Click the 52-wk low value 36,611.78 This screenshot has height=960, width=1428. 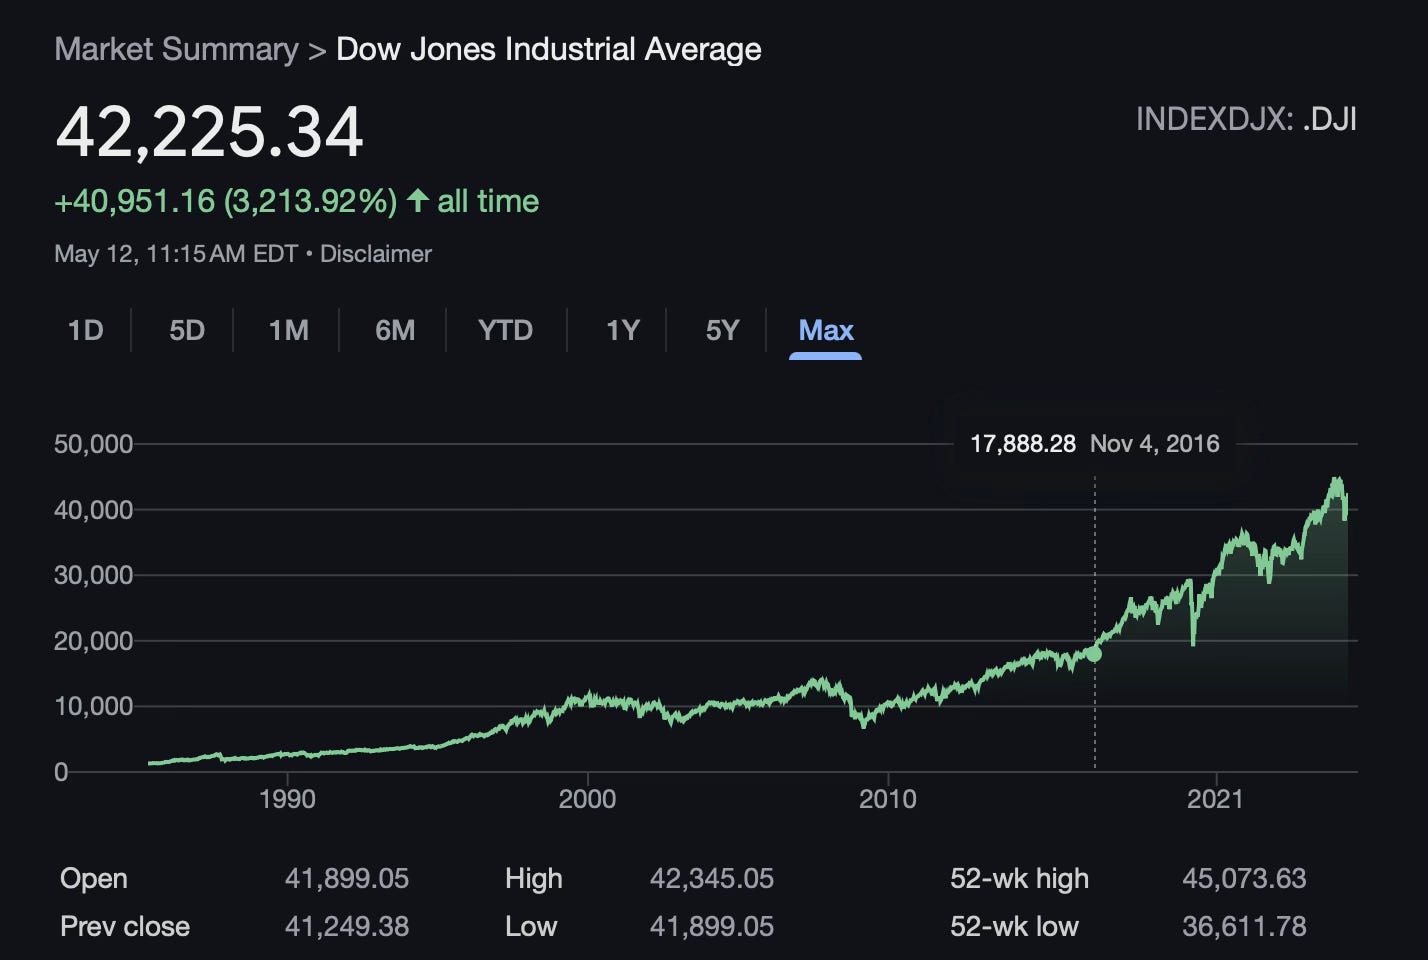pos(1244,926)
